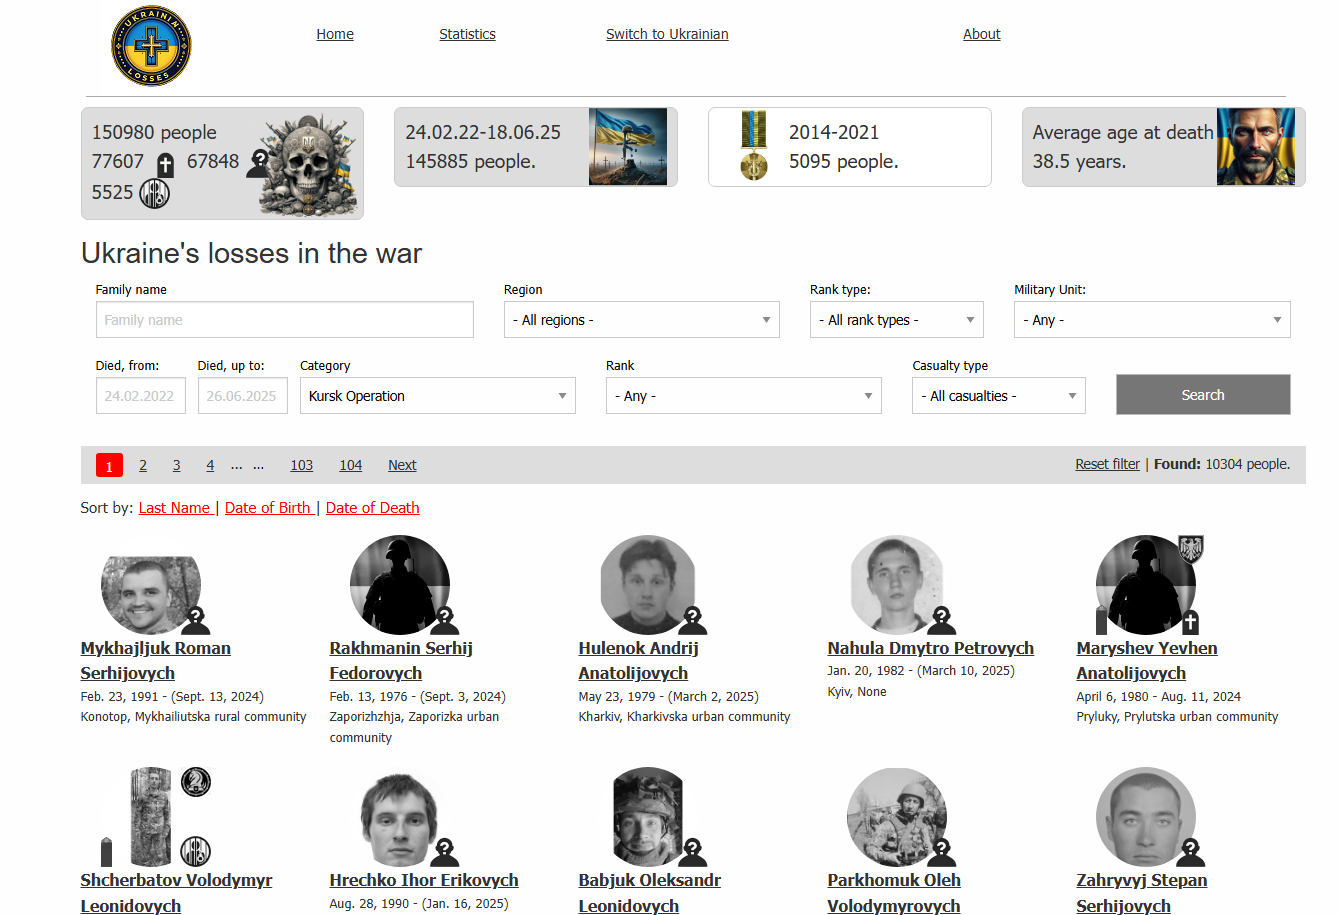1341x915 pixels.
Task: Go to the Home page
Action: (x=335, y=34)
